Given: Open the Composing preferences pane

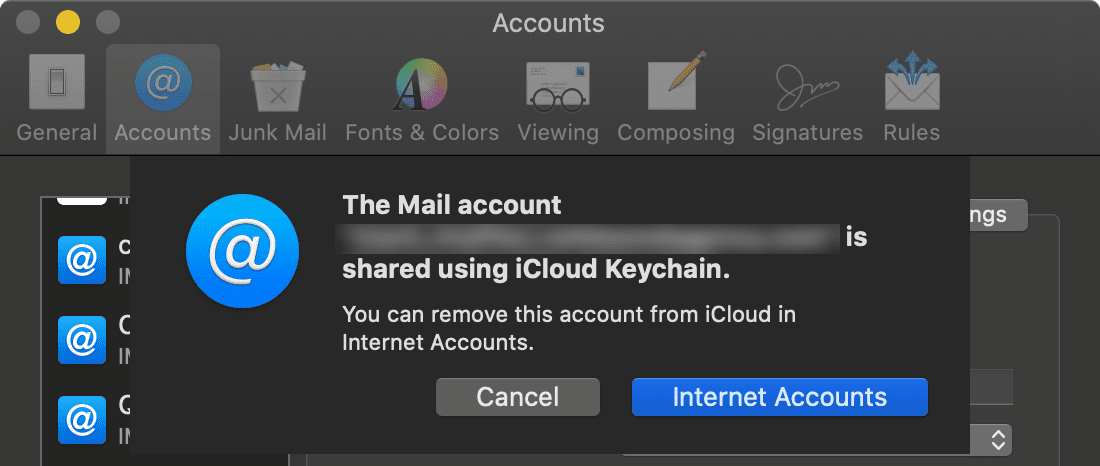Looking at the screenshot, I should (675, 98).
